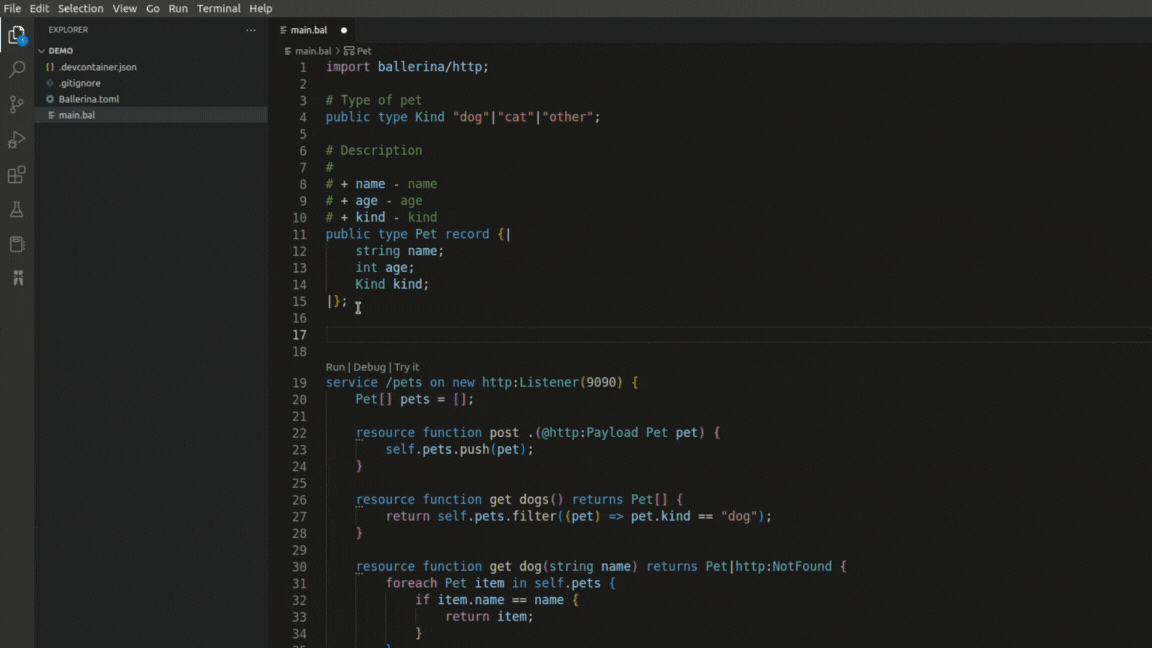Screen dimensions: 1152x648
Task: Click the '# + name - name' comment
Action: [381, 184]
